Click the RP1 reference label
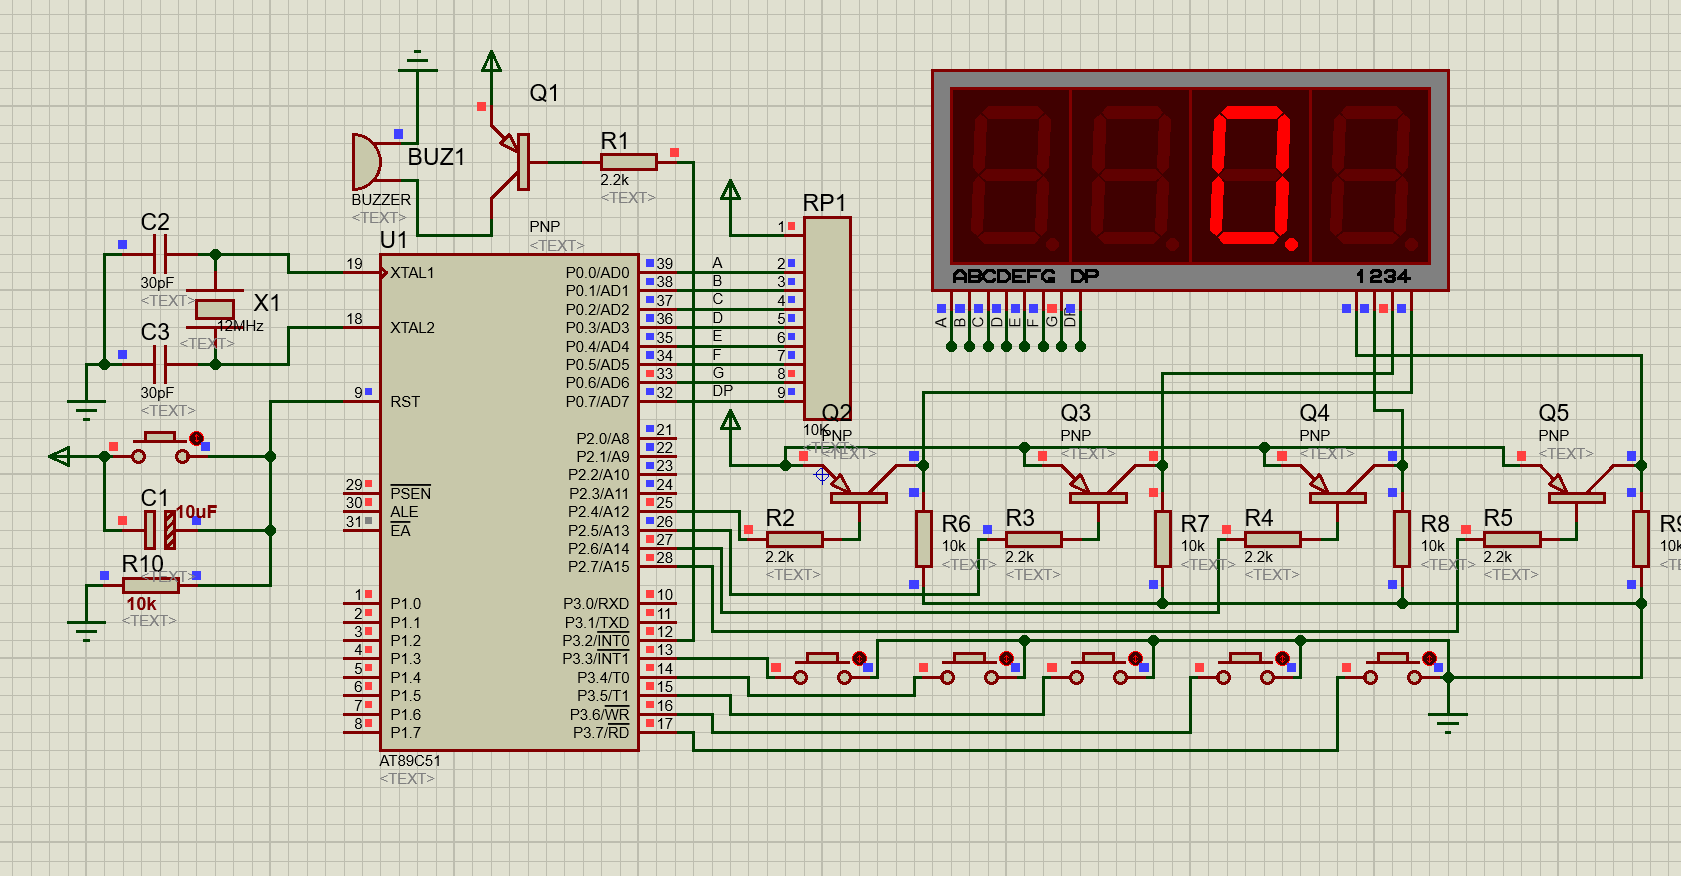This screenshot has height=876, width=1681. click(824, 203)
